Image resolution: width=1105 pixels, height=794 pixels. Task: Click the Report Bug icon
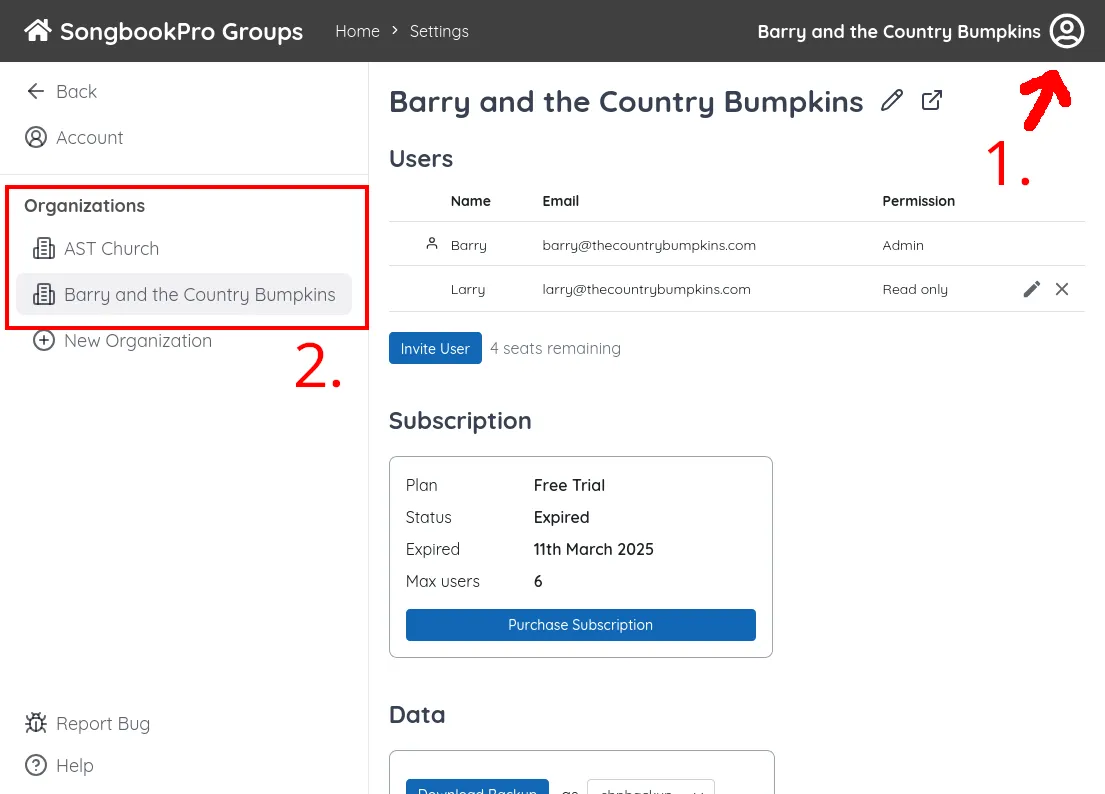(x=35, y=723)
